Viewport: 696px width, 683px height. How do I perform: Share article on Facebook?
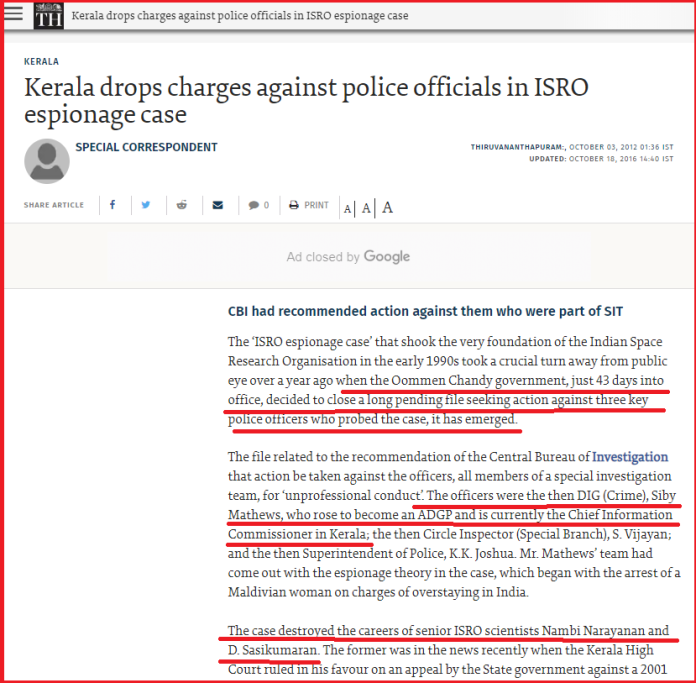[x=113, y=205]
